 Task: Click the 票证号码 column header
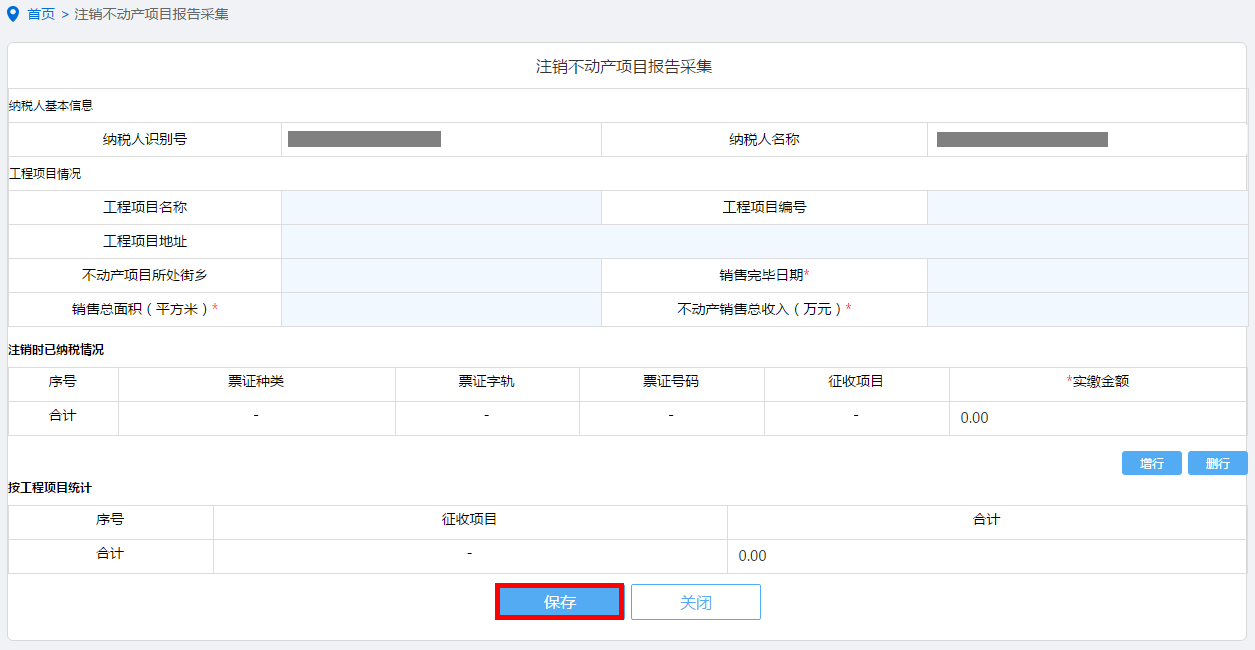click(671, 382)
